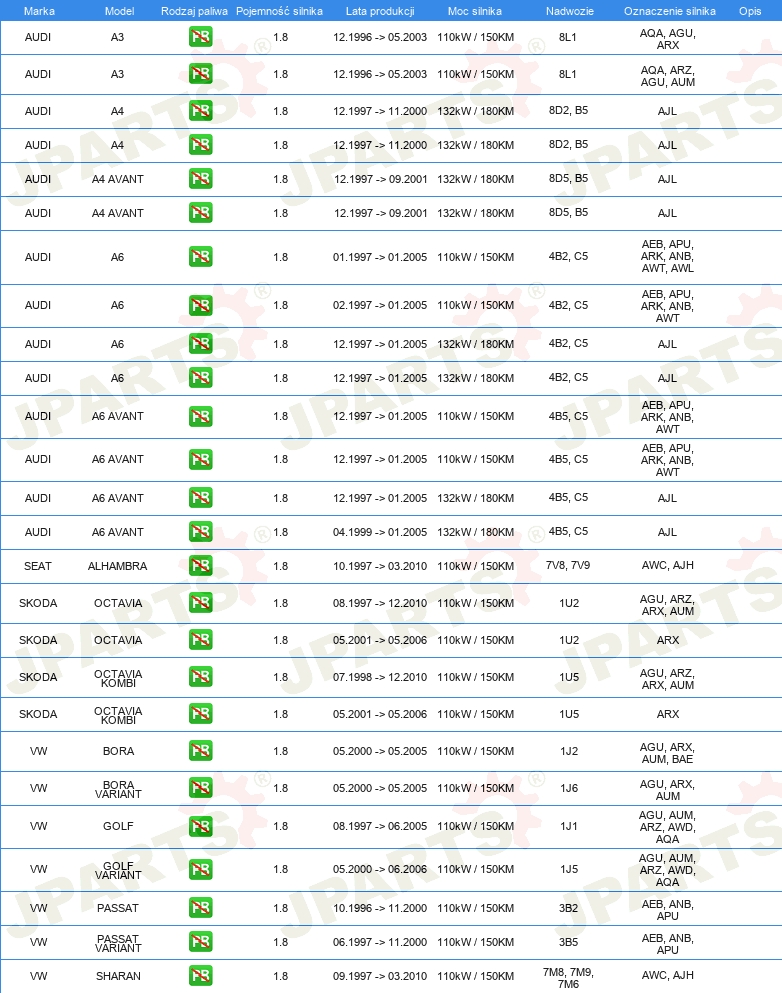This screenshot has width=782, height=993.
Task: Click the Oznaczenie silnika column header
Action: pyautogui.click(x=670, y=11)
